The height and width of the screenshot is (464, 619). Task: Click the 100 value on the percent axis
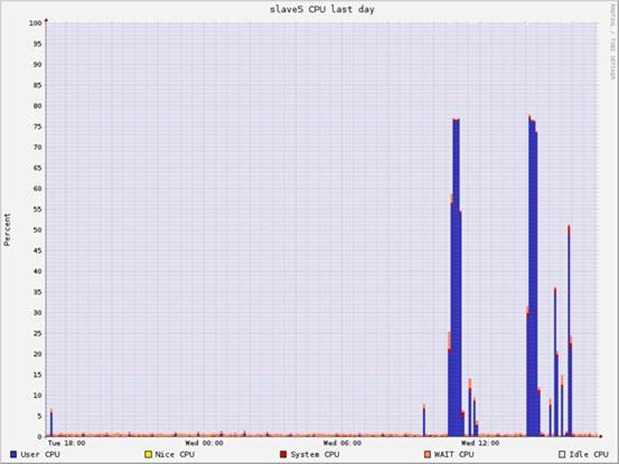[x=35, y=23]
